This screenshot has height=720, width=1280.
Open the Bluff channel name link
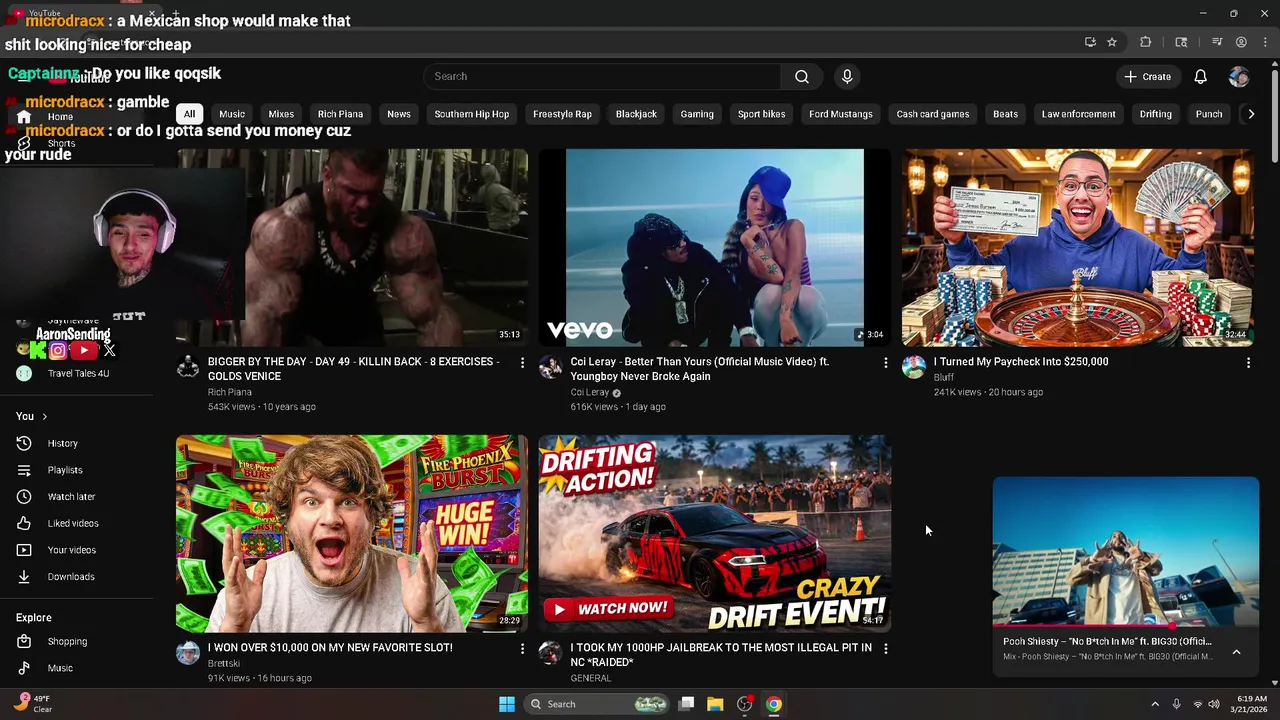[944, 378]
